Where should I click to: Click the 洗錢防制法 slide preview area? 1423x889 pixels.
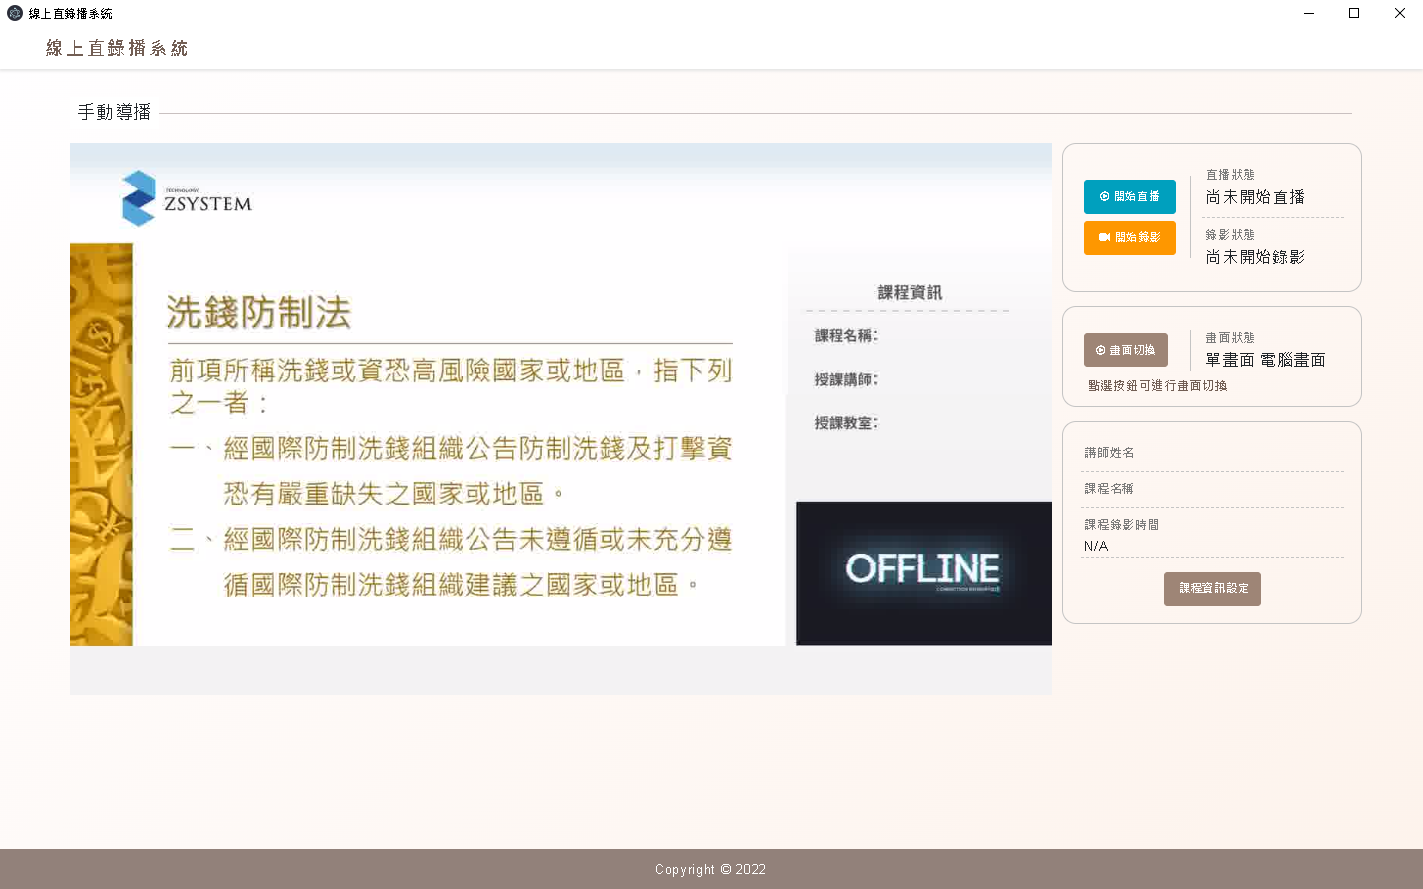[x=430, y=445]
